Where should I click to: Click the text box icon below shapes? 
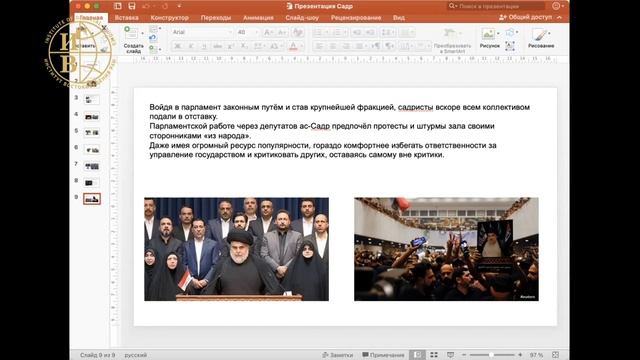click(510, 46)
